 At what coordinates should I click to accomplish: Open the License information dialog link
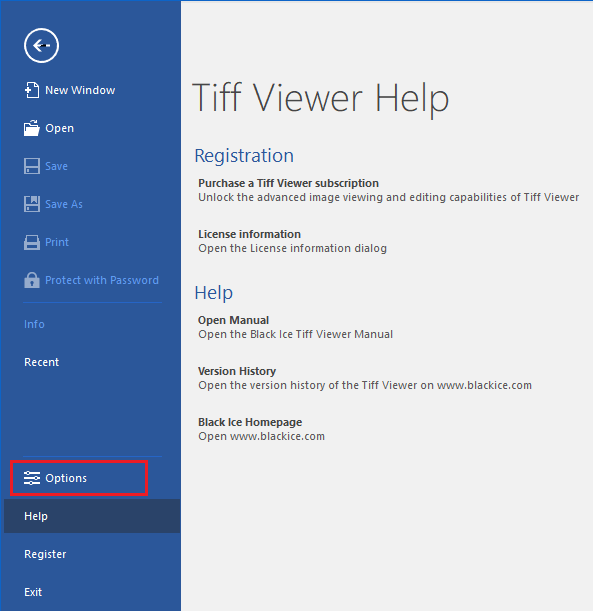point(249,234)
